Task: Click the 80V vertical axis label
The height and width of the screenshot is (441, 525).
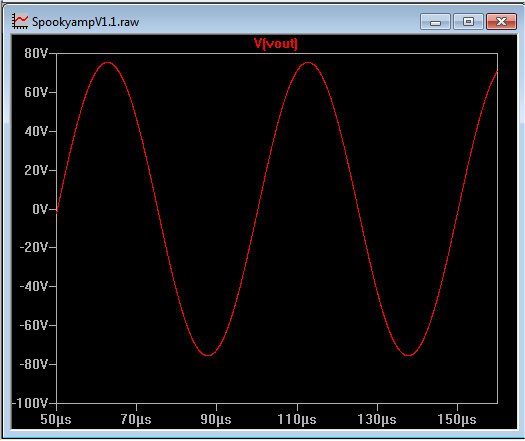Action: click(x=36, y=53)
